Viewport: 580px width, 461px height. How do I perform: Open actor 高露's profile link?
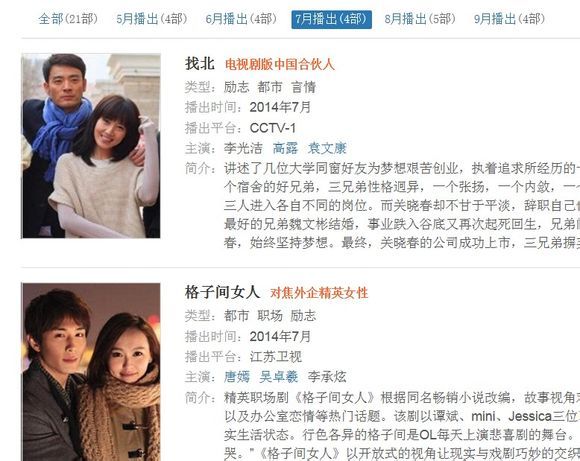[x=285, y=148]
